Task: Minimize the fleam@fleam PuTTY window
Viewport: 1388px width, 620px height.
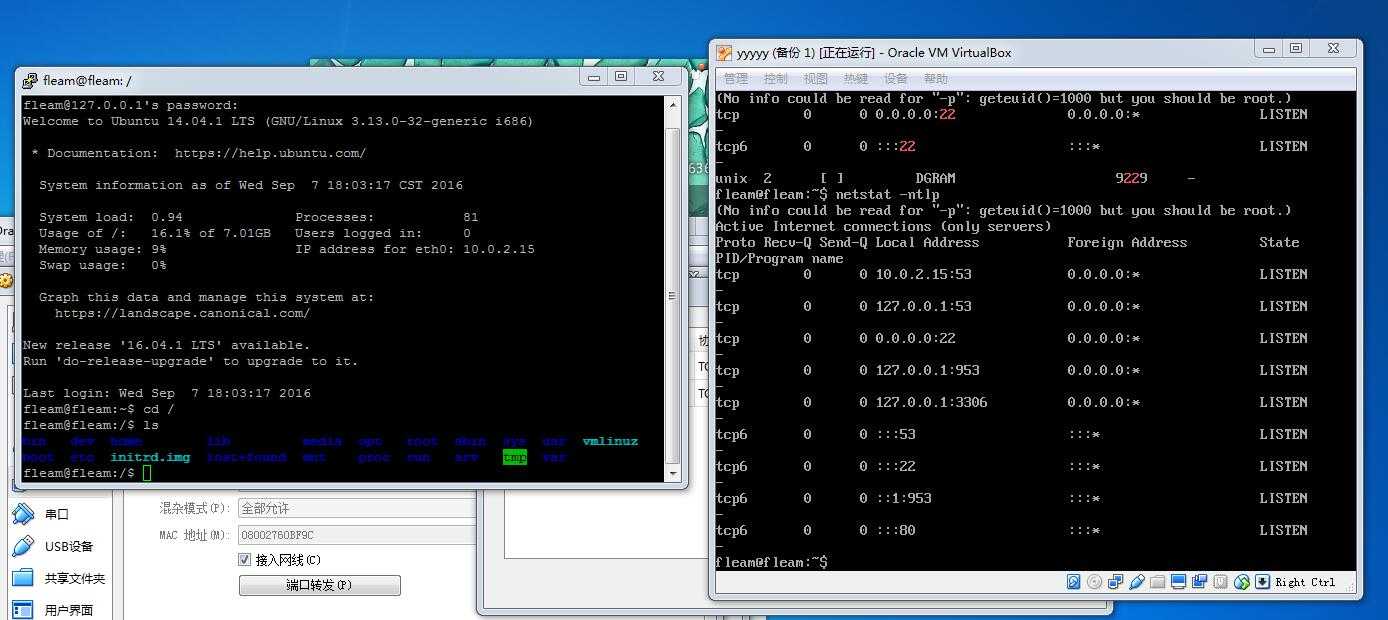Action: click(594, 77)
